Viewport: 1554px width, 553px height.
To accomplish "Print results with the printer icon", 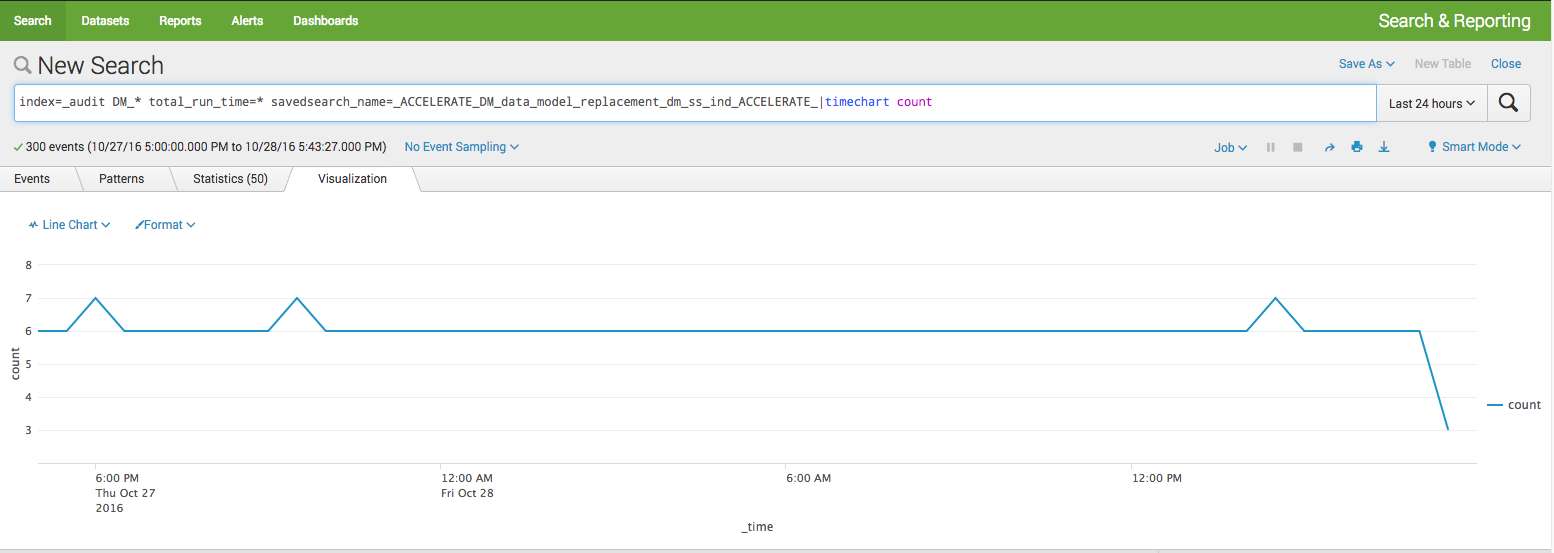I will (1357, 147).
